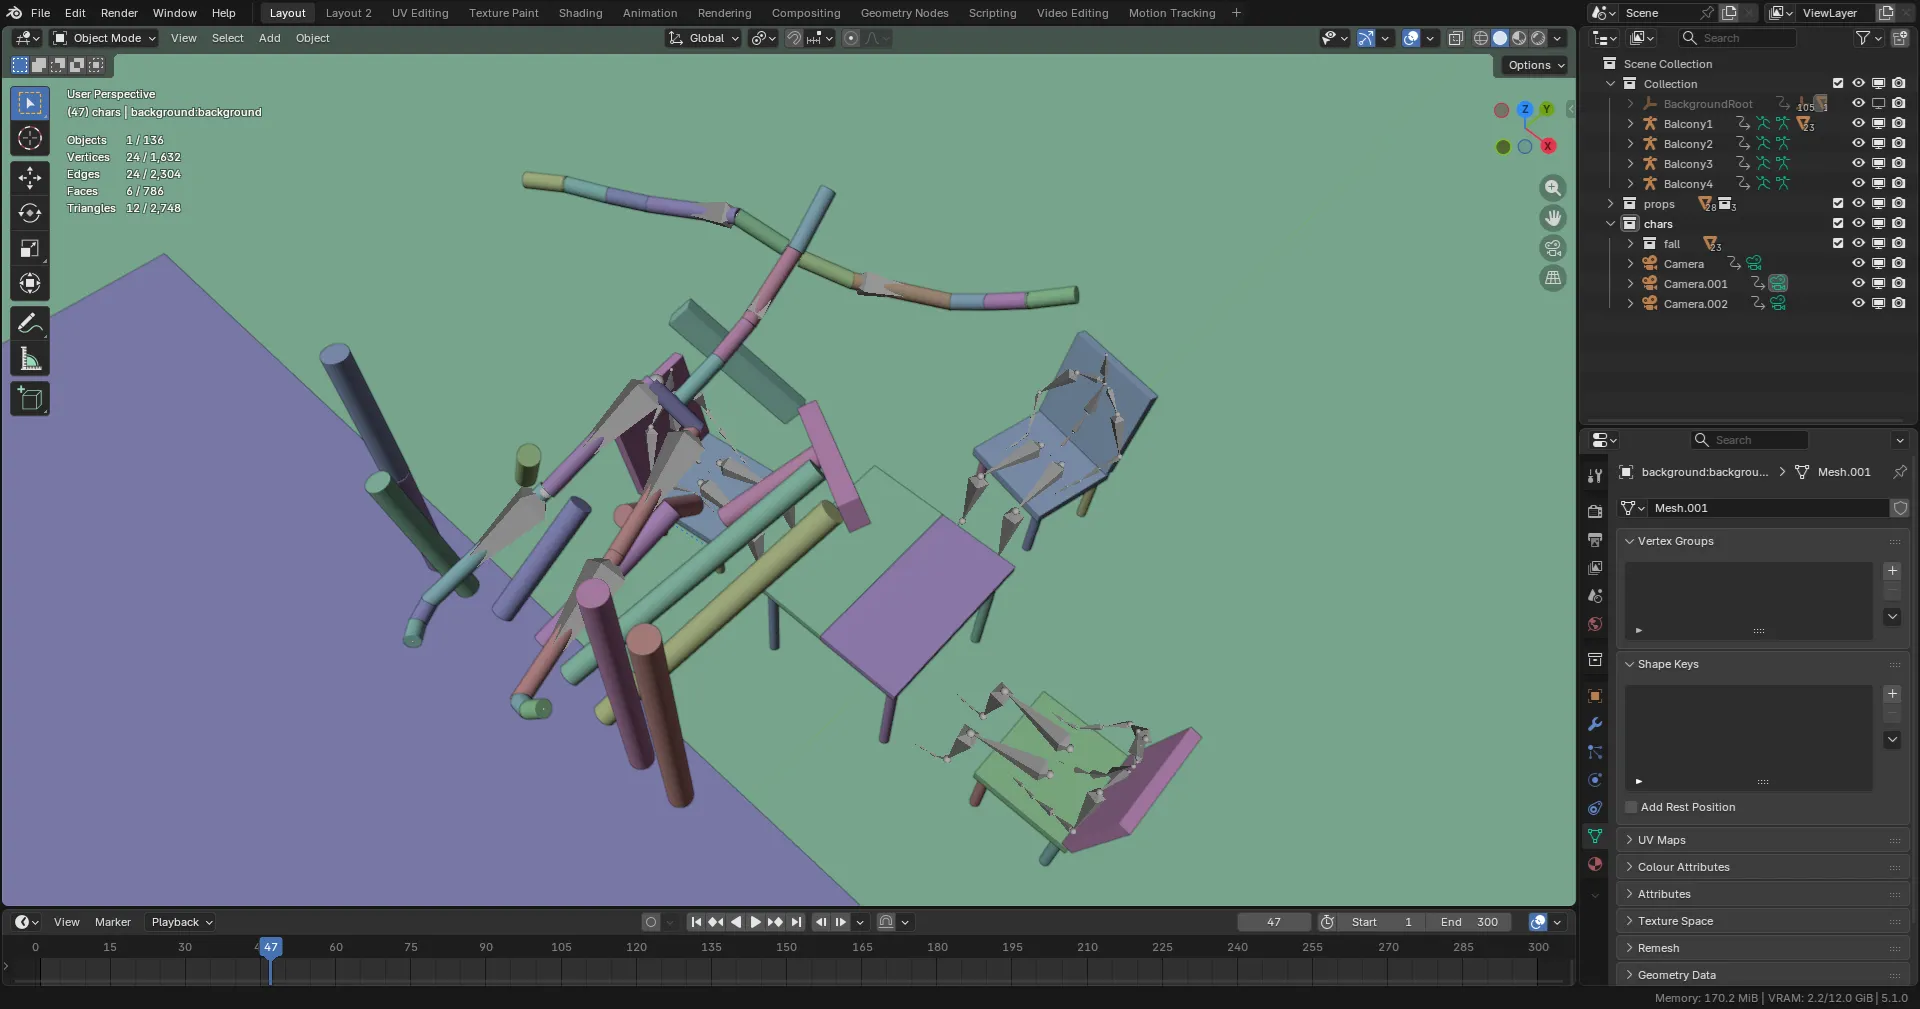Add a new vertex group plus button
This screenshot has height=1009, width=1920.
(x=1892, y=571)
